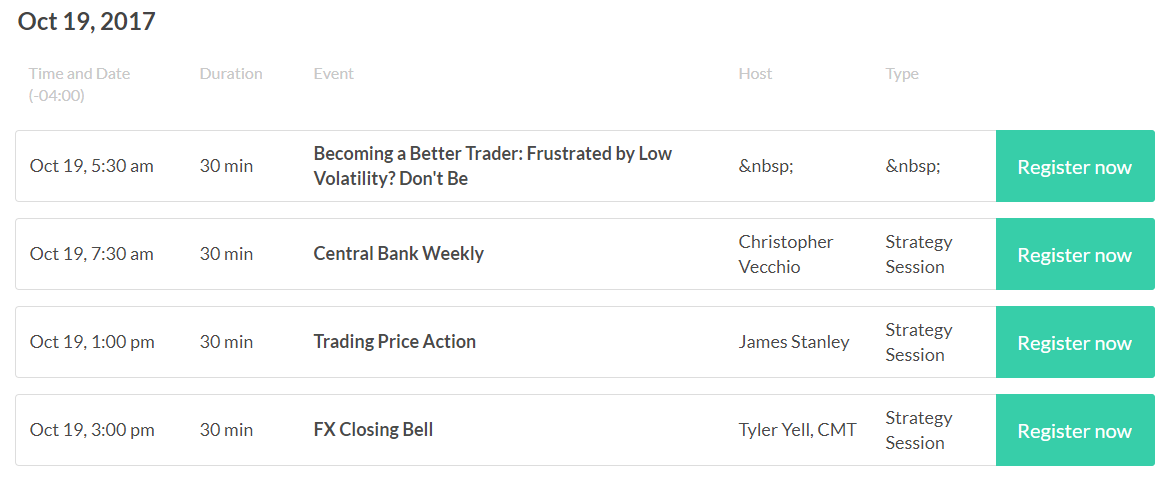Viewport: 1164px width, 480px height.
Task: Click the Time and Date column header
Action: click(79, 85)
